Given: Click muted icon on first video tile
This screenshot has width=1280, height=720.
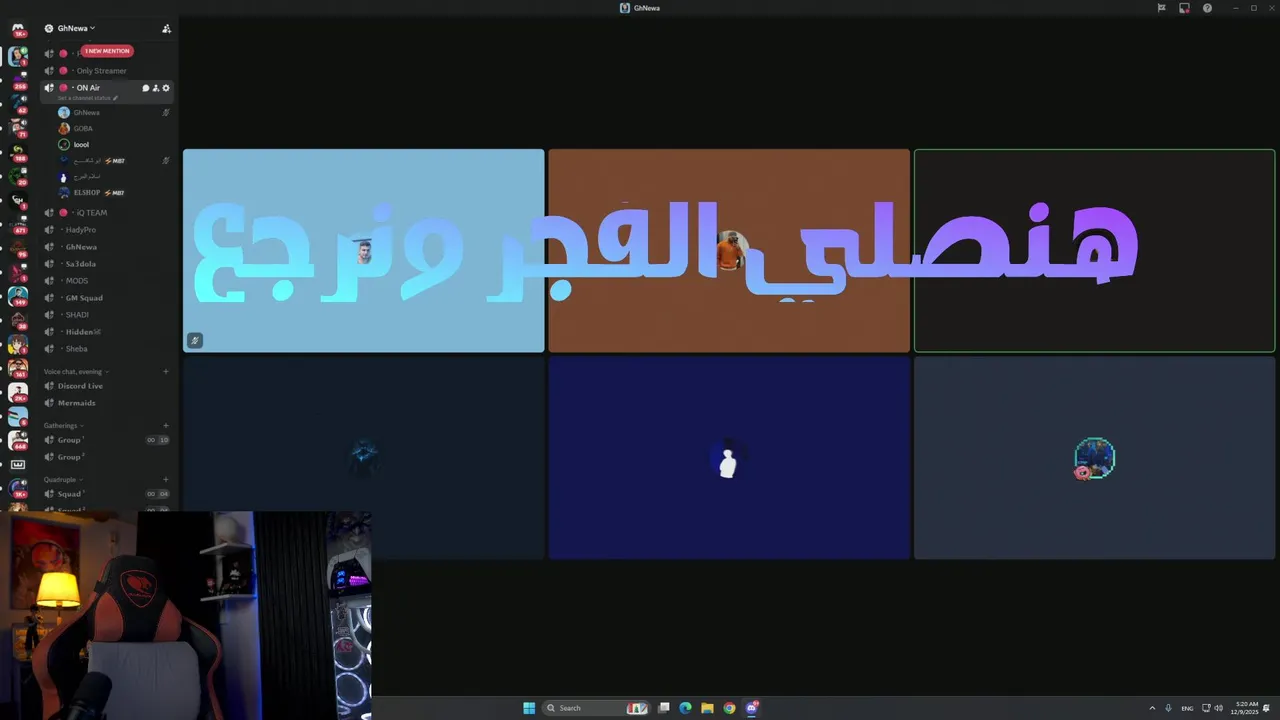Looking at the screenshot, I should [x=195, y=340].
